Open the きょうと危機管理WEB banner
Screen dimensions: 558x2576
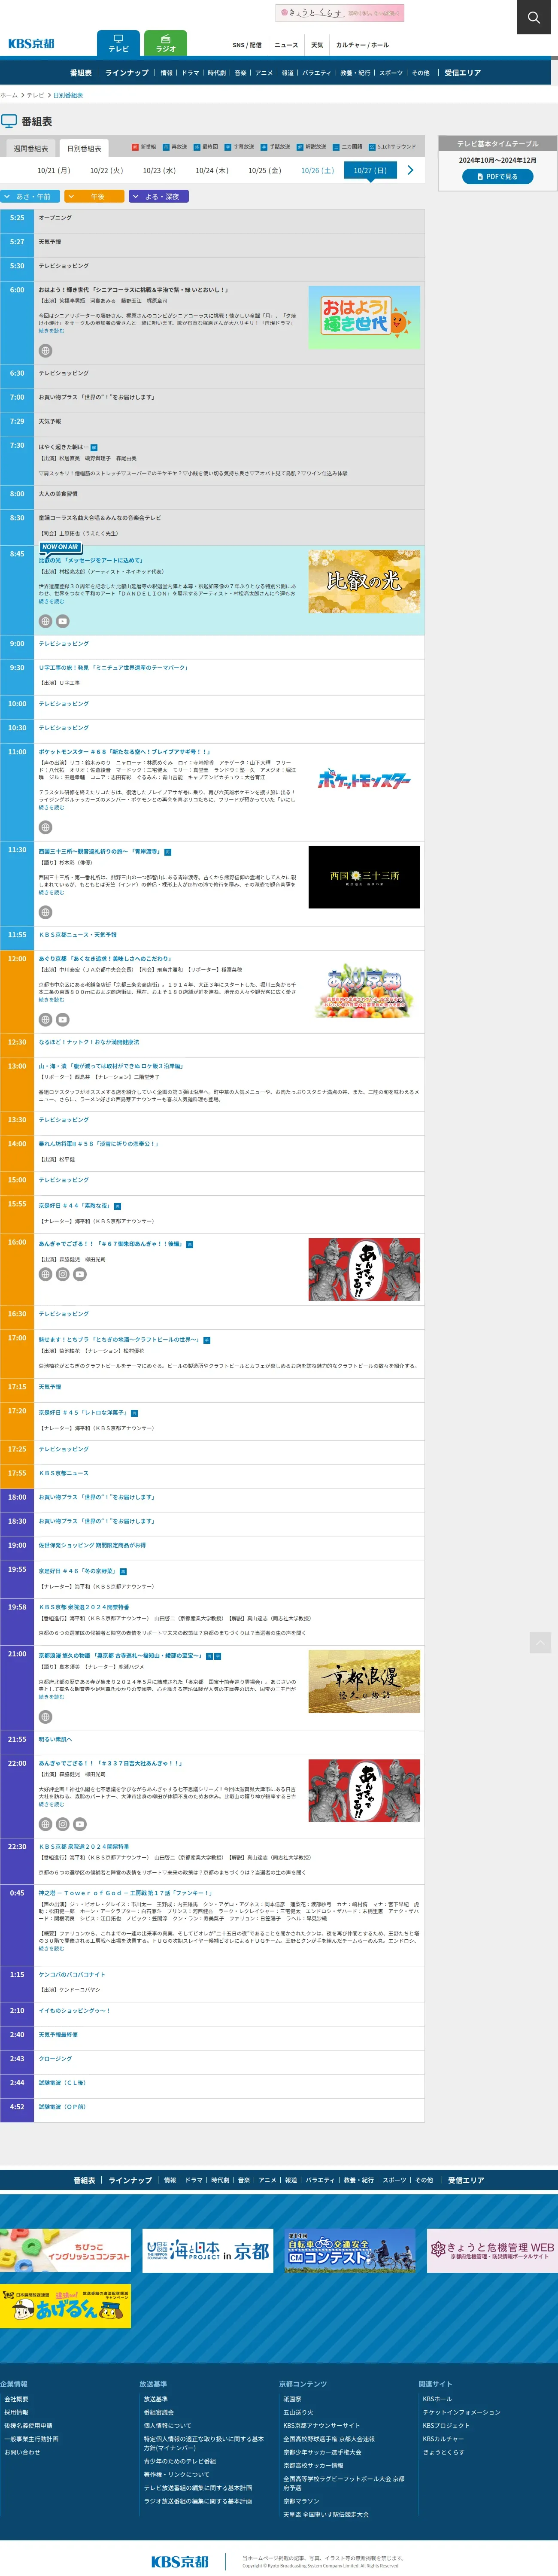(x=492, y=2250)
